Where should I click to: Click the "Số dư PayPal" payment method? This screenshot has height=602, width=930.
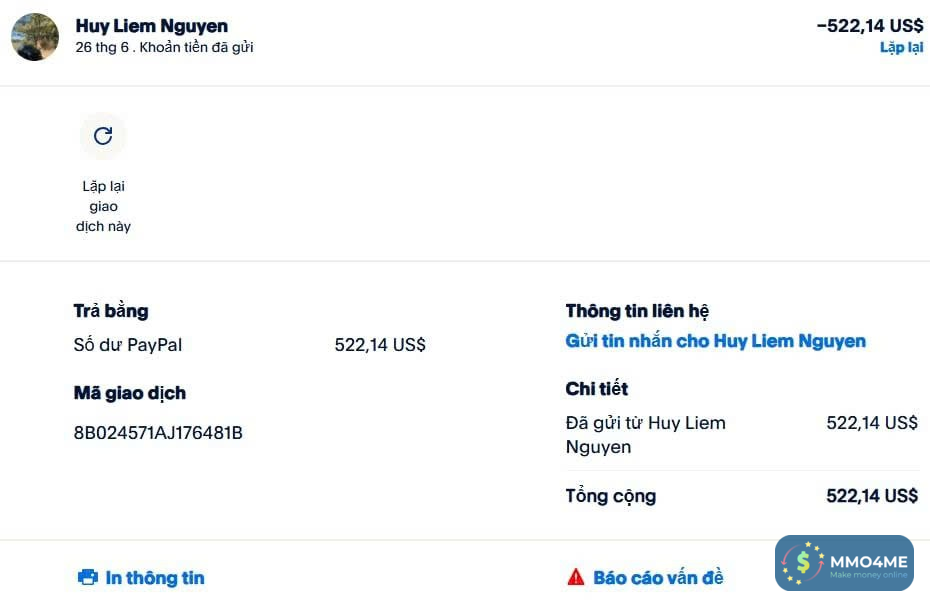[x=128, y=345]
